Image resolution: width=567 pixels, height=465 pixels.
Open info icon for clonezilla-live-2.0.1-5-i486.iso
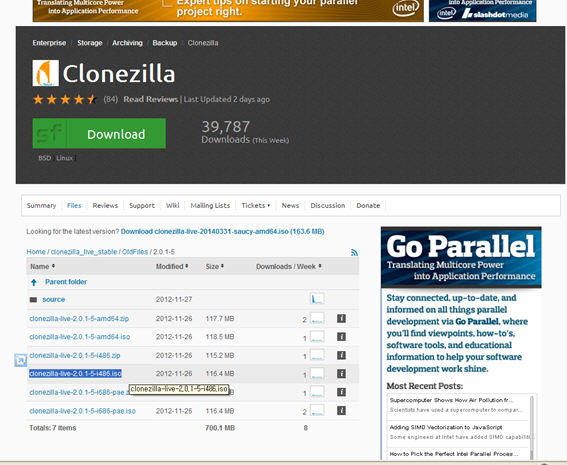pyautogui.click(x=341, y=374)
